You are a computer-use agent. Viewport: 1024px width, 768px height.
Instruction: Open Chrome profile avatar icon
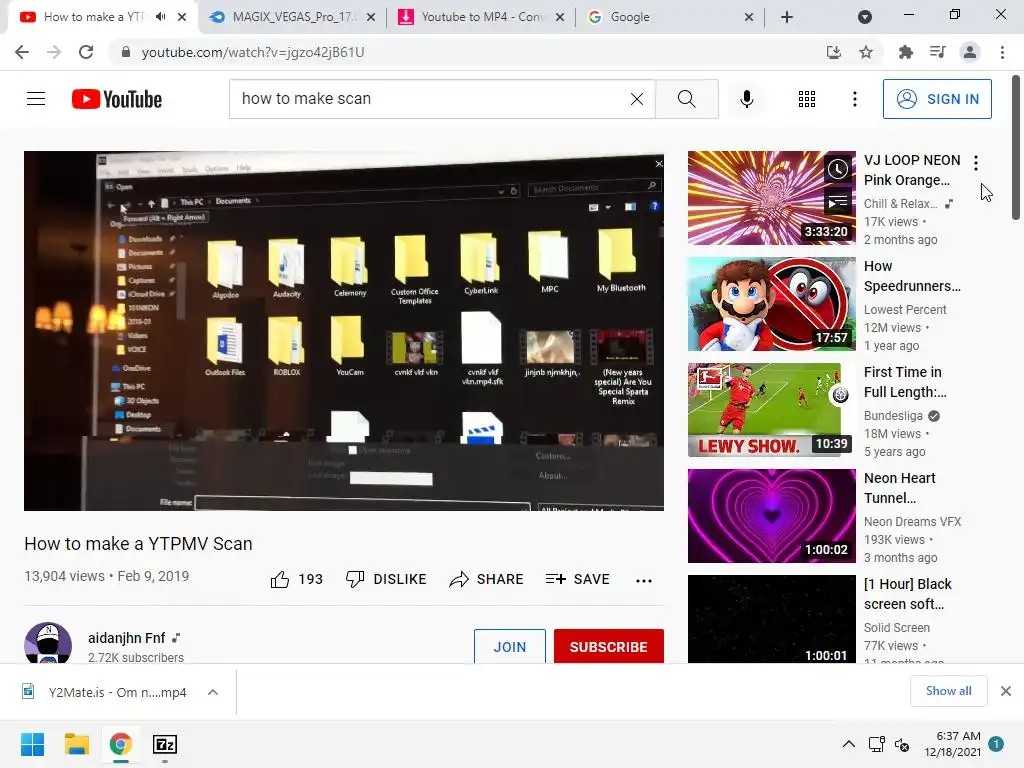coord(970,52)
